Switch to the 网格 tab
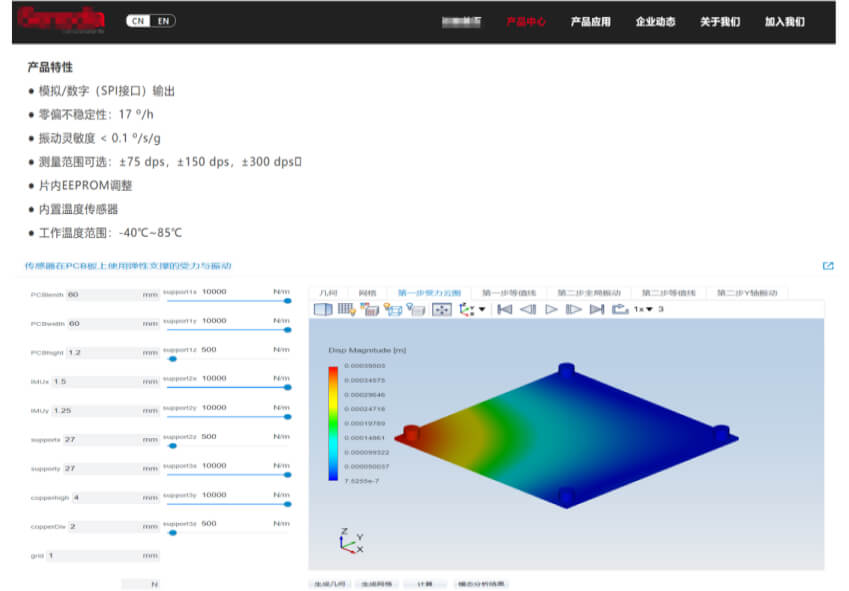Screen dimensions: 849x591 (x=367, y=293)
